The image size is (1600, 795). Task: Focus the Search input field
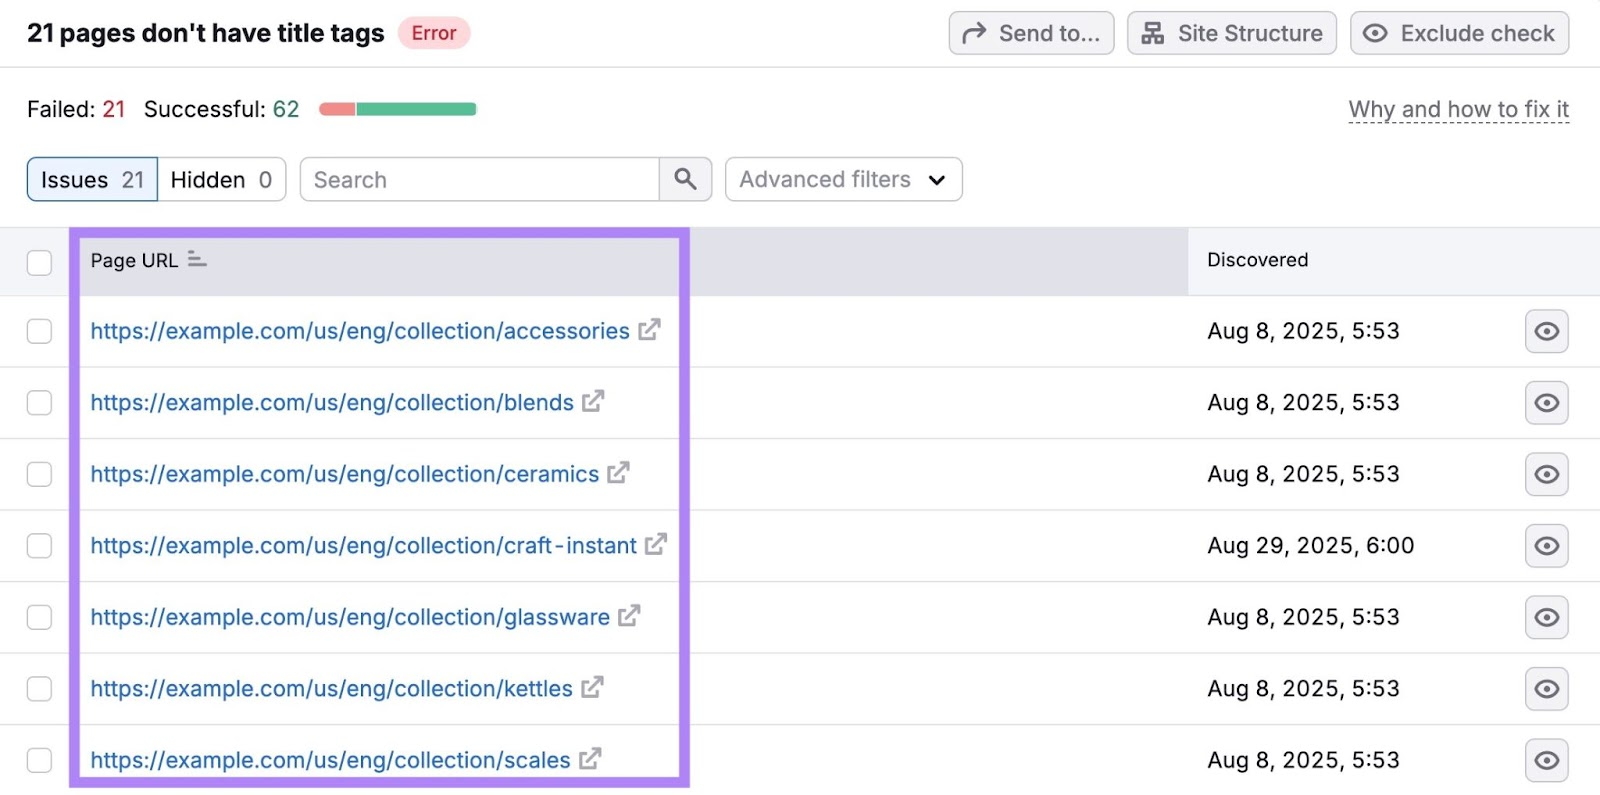(x=479, y=180)
